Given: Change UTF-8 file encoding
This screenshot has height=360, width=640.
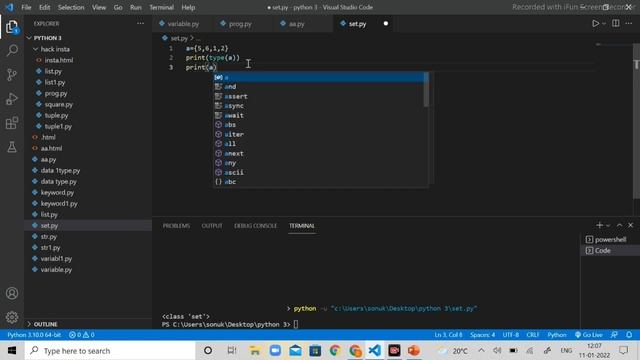Looking at the screenshot, I should [511, 335].
